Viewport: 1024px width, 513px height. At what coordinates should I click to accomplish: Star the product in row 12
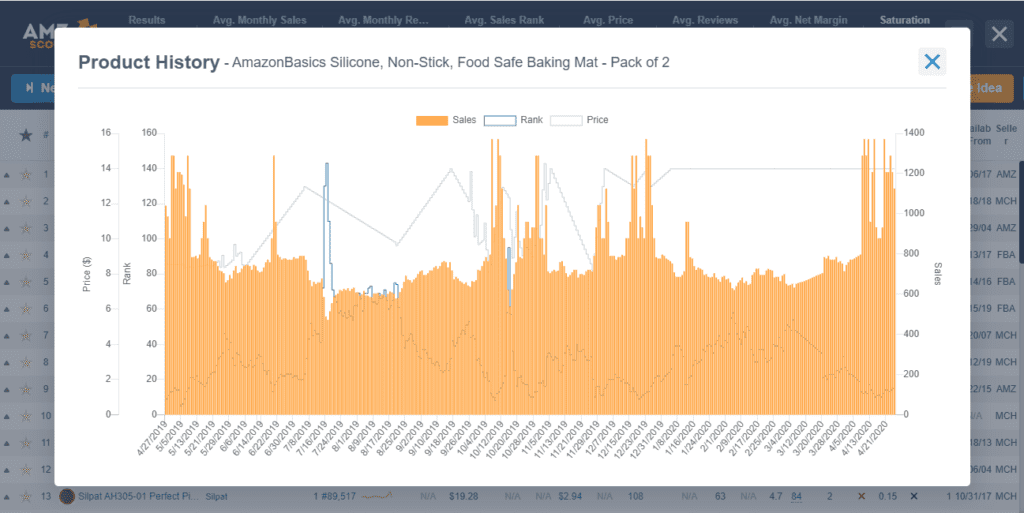pyautogui.click(x=25, y=469)
